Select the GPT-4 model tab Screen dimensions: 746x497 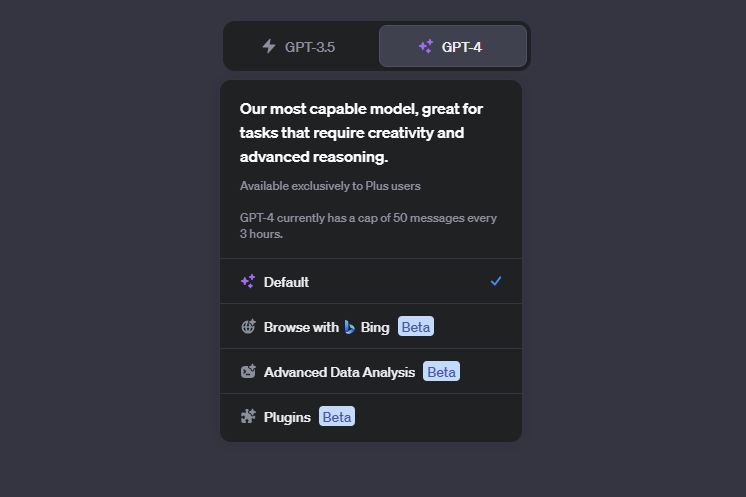point(453,46)
